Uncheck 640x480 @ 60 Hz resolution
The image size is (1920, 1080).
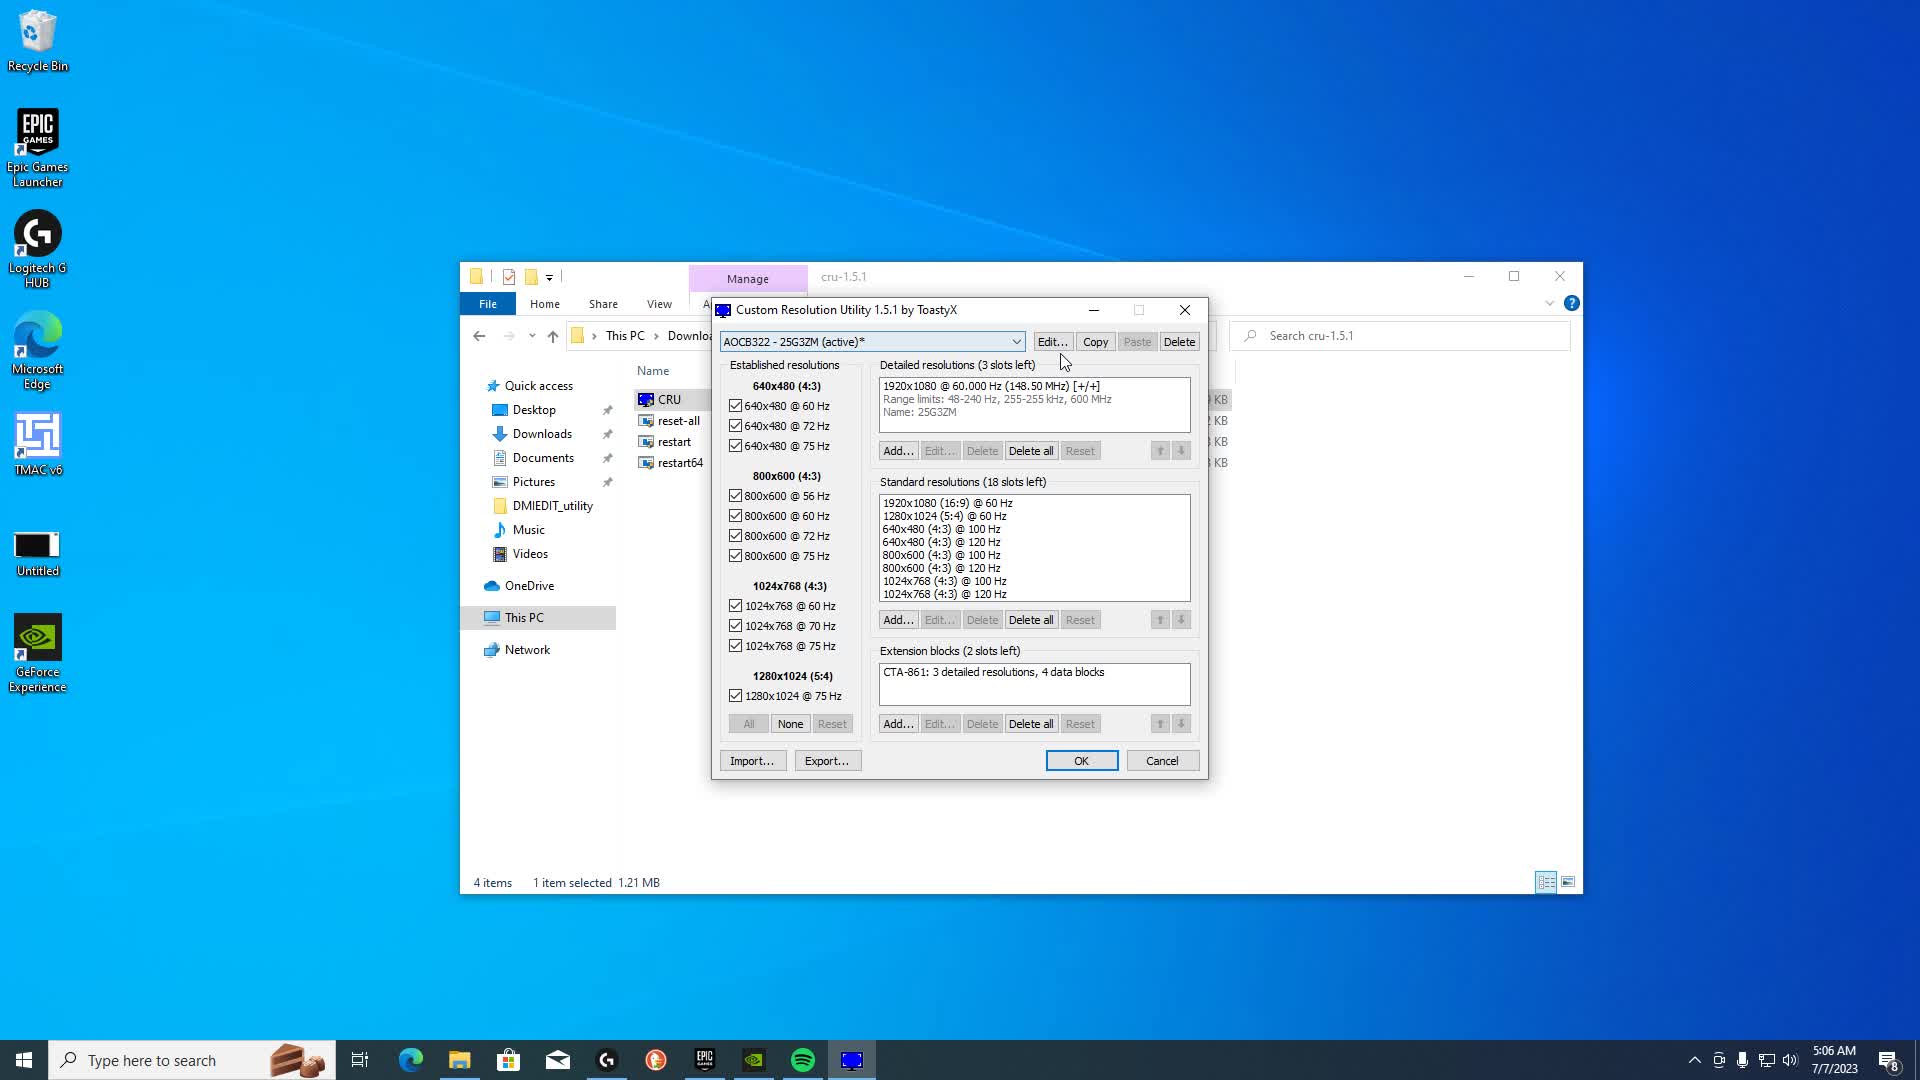(735, 406)
